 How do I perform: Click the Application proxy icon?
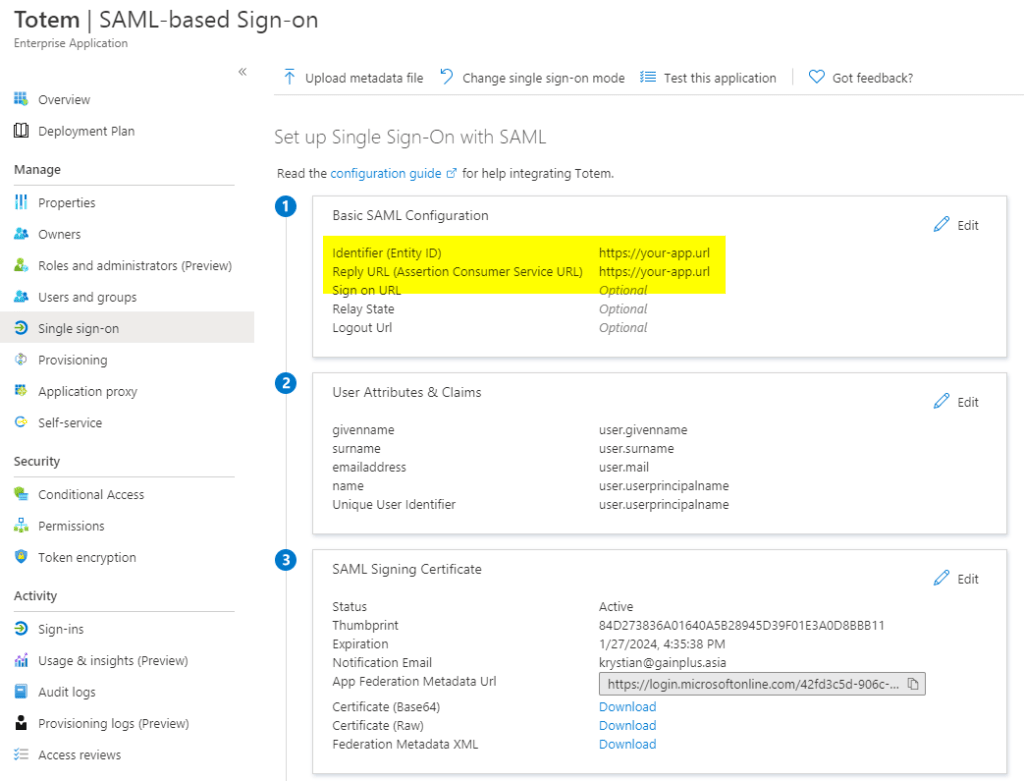point(21,390)
